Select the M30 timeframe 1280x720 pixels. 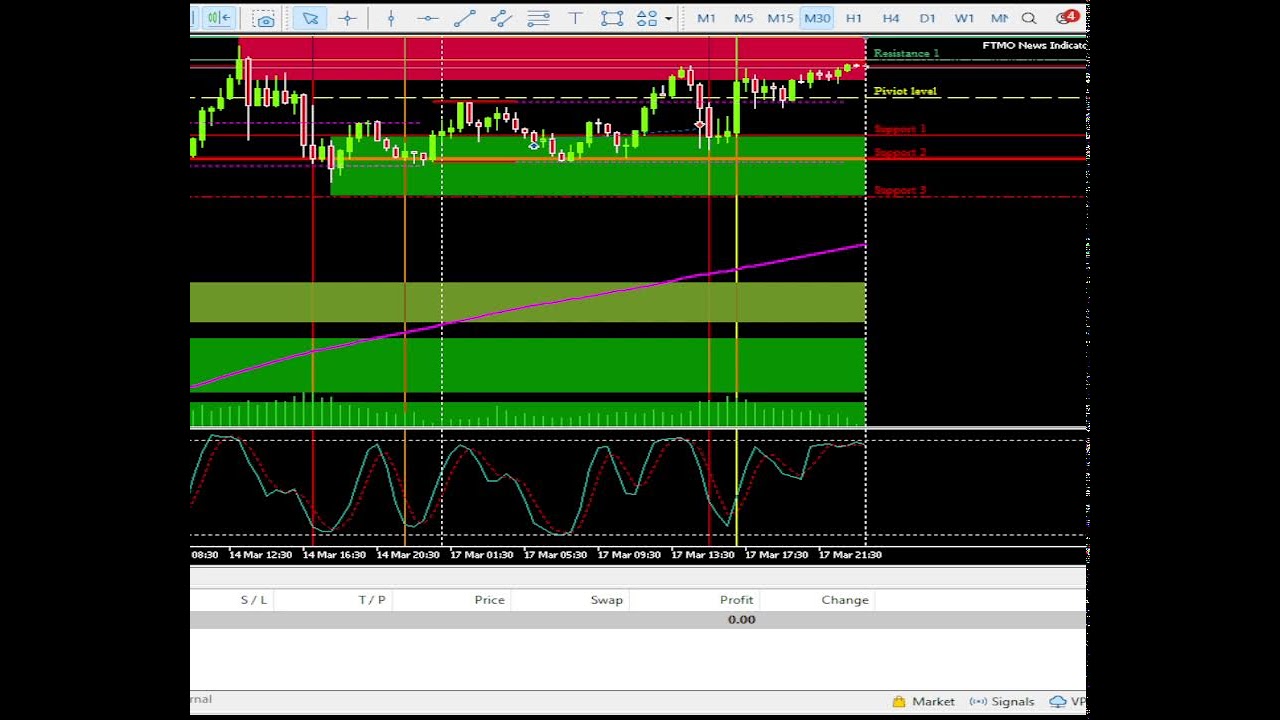pos(817,18)
